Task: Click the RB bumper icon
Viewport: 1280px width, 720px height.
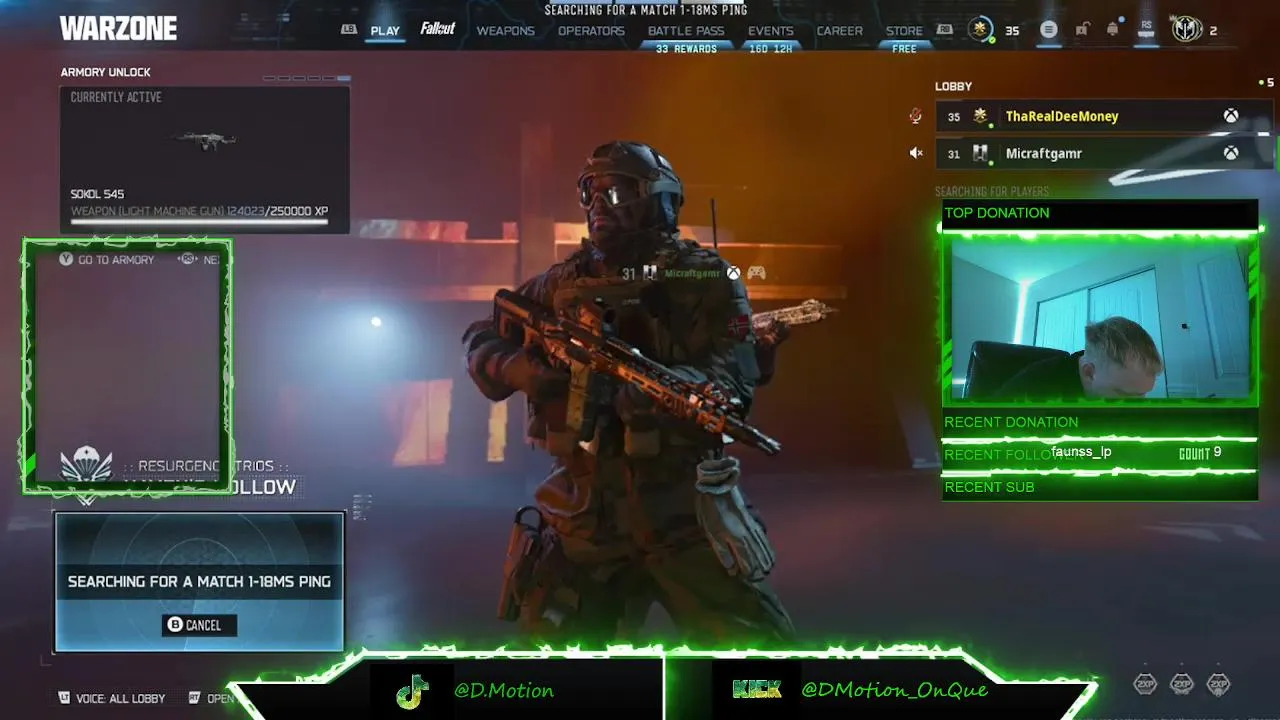Action: point(945,30)
